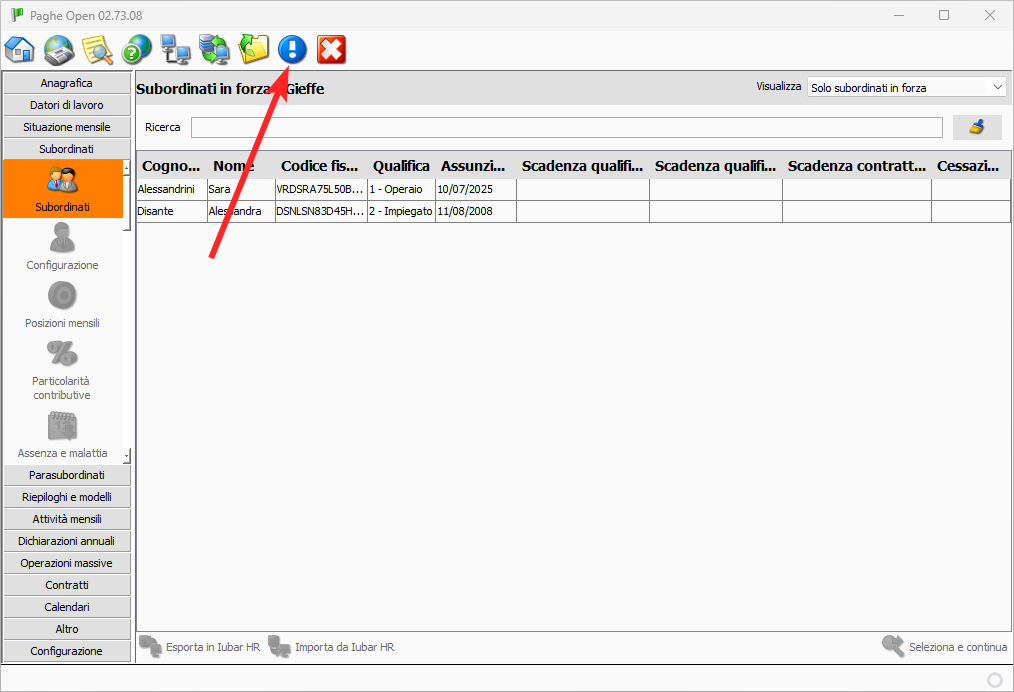This screenshot has width=1014, height=692.
Task: Clear search with the broom icon
Action: pos(976,127)
